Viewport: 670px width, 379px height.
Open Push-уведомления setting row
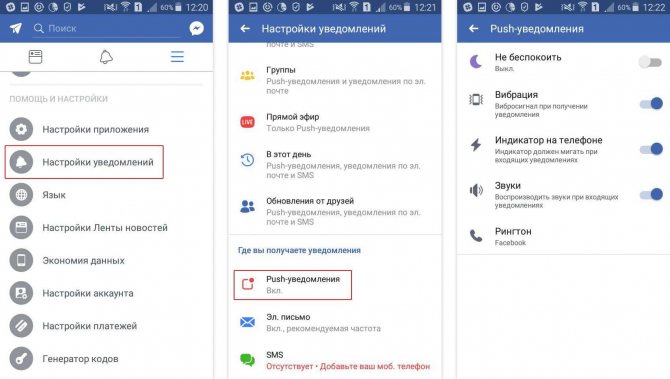click(x=293, y=285)
